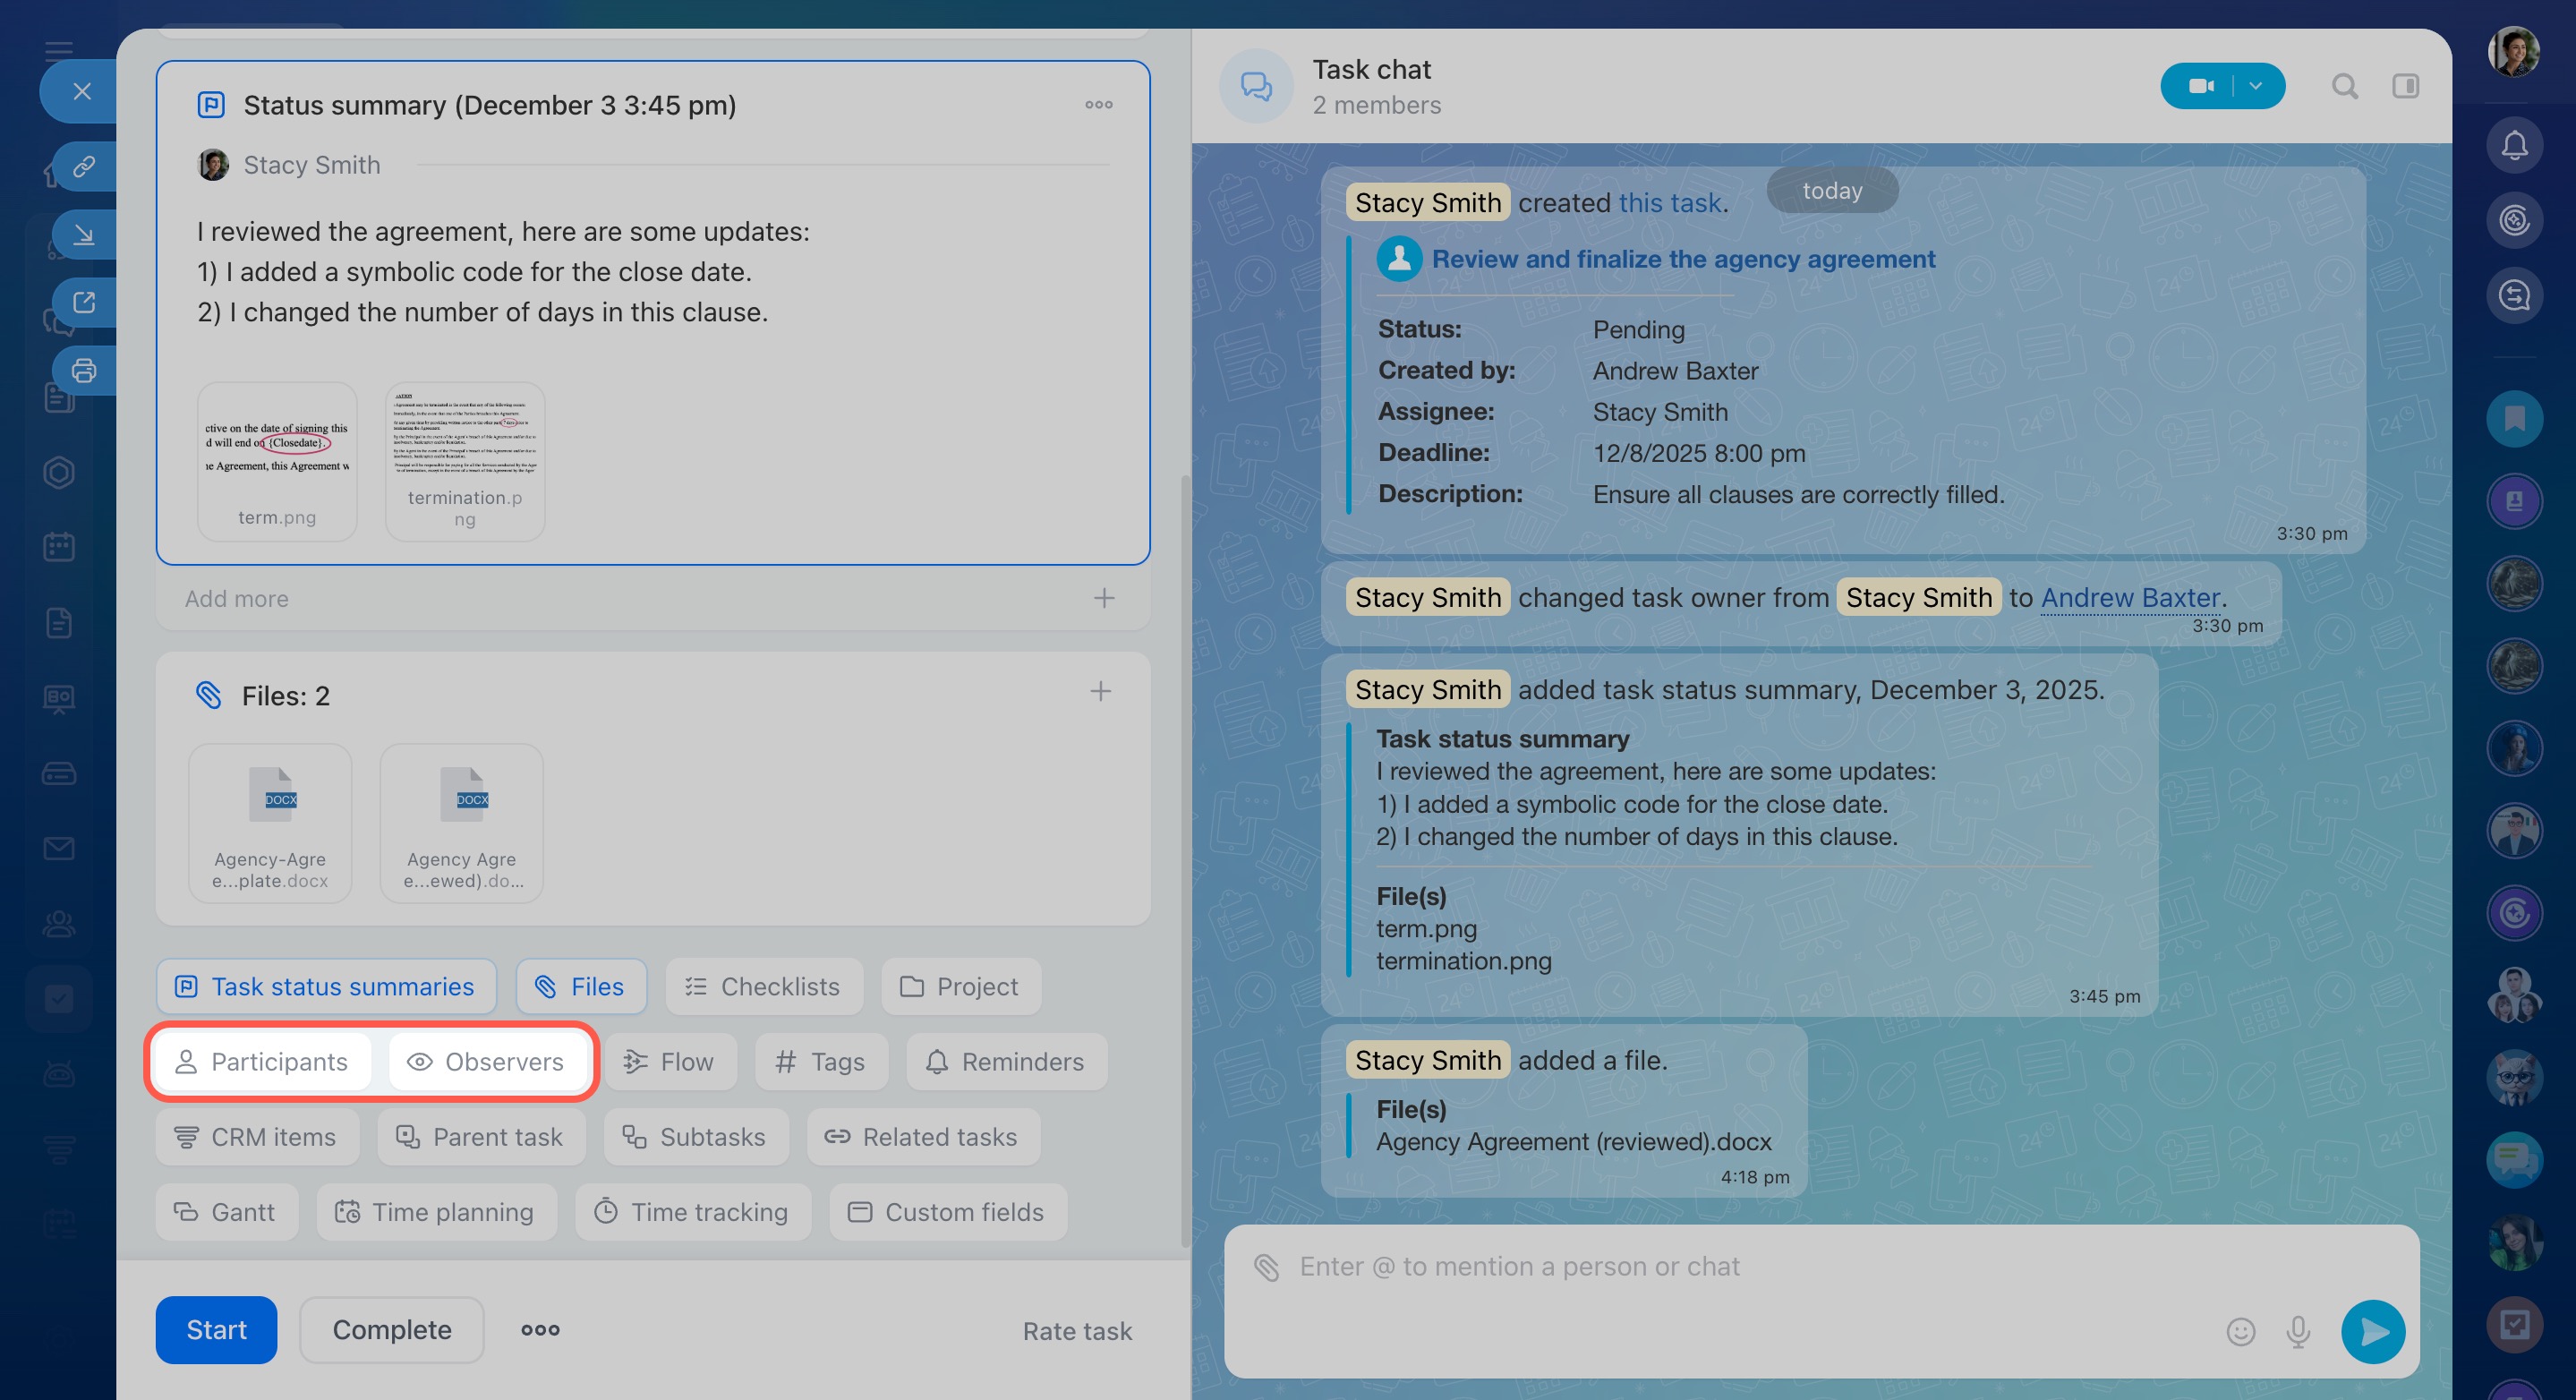Attach a file to chat message

pos(1267,1267)
